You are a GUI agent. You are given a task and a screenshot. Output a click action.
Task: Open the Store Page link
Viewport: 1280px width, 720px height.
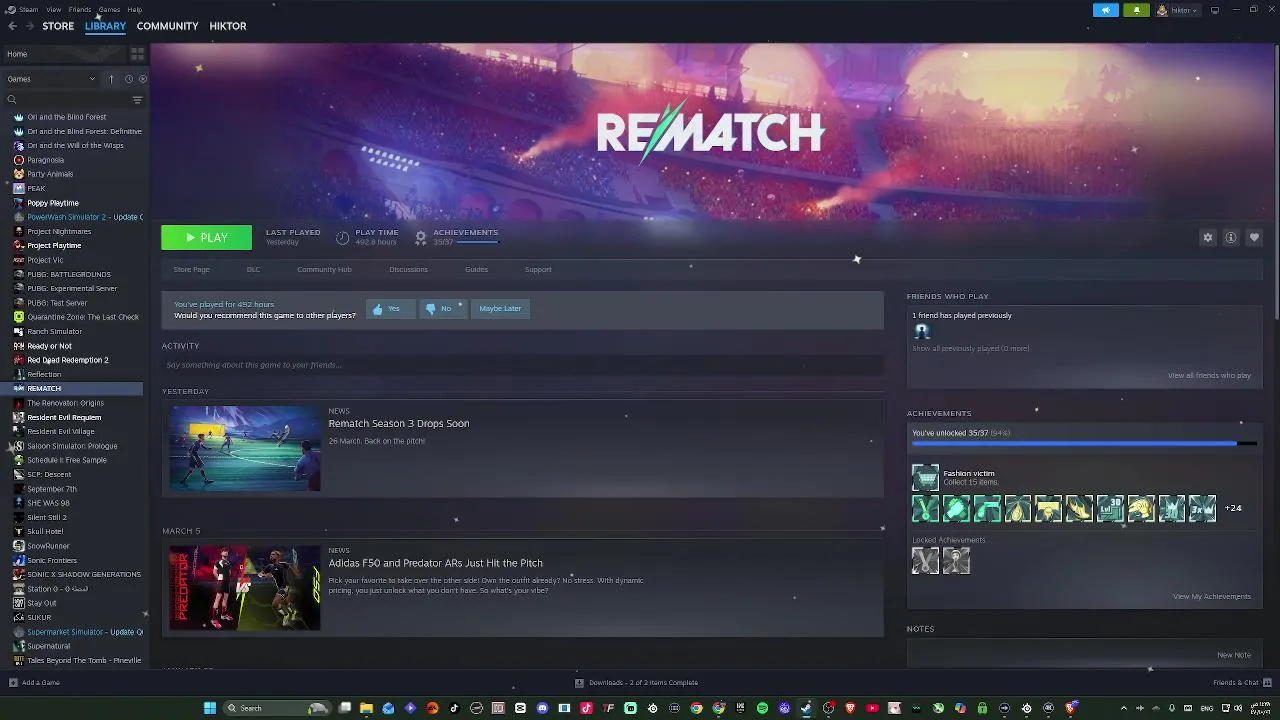191,269
